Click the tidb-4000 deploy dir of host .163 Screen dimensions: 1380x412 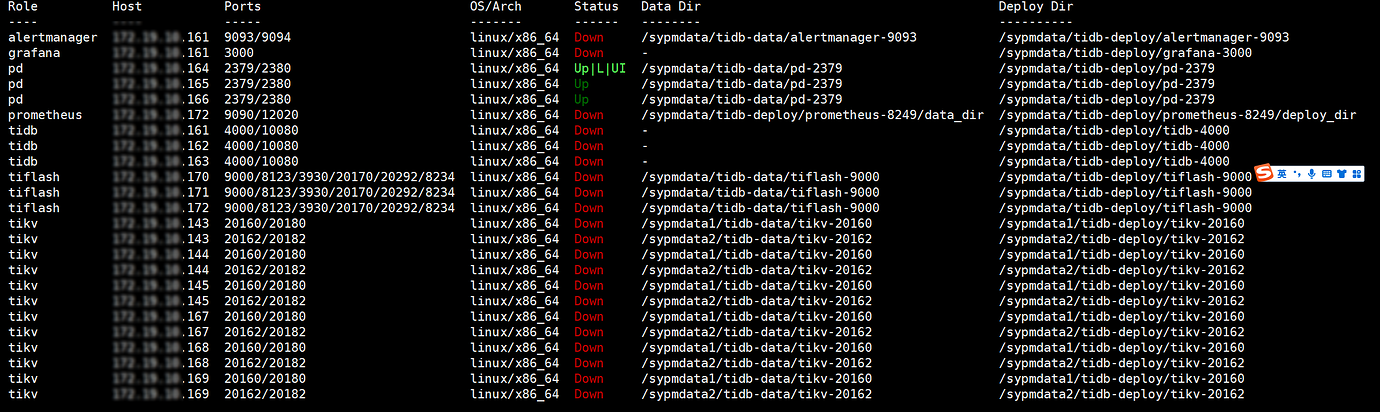[1114, 161]
